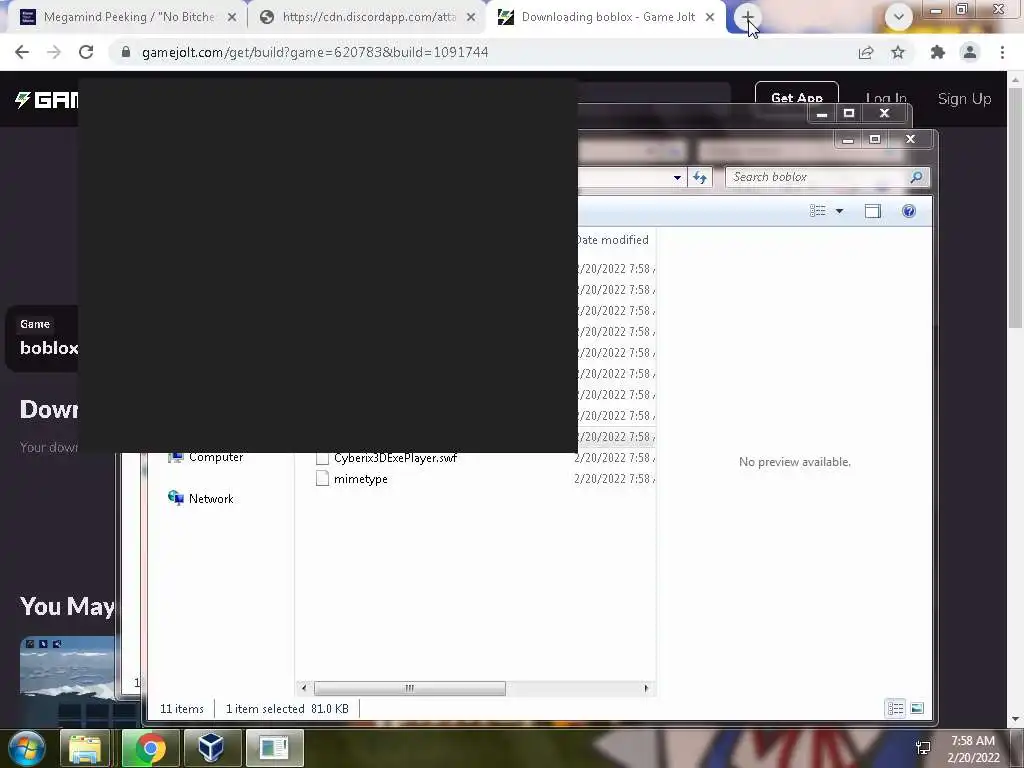Go back to the previous page

[22, 52]
